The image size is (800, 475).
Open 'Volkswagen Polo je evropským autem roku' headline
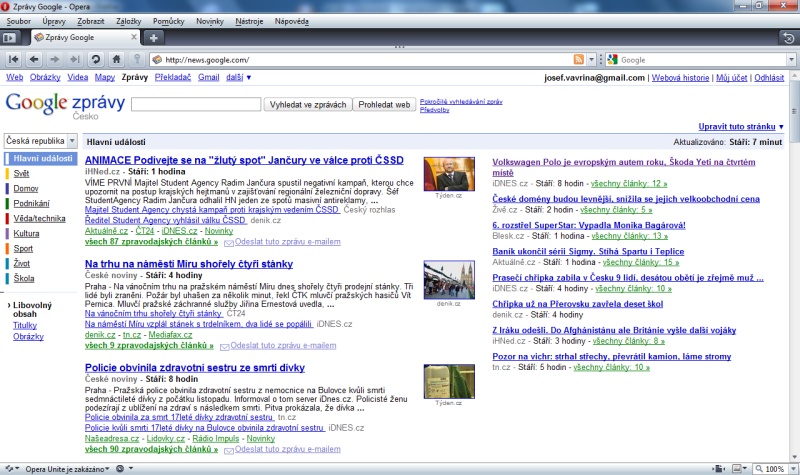[623, 167]
